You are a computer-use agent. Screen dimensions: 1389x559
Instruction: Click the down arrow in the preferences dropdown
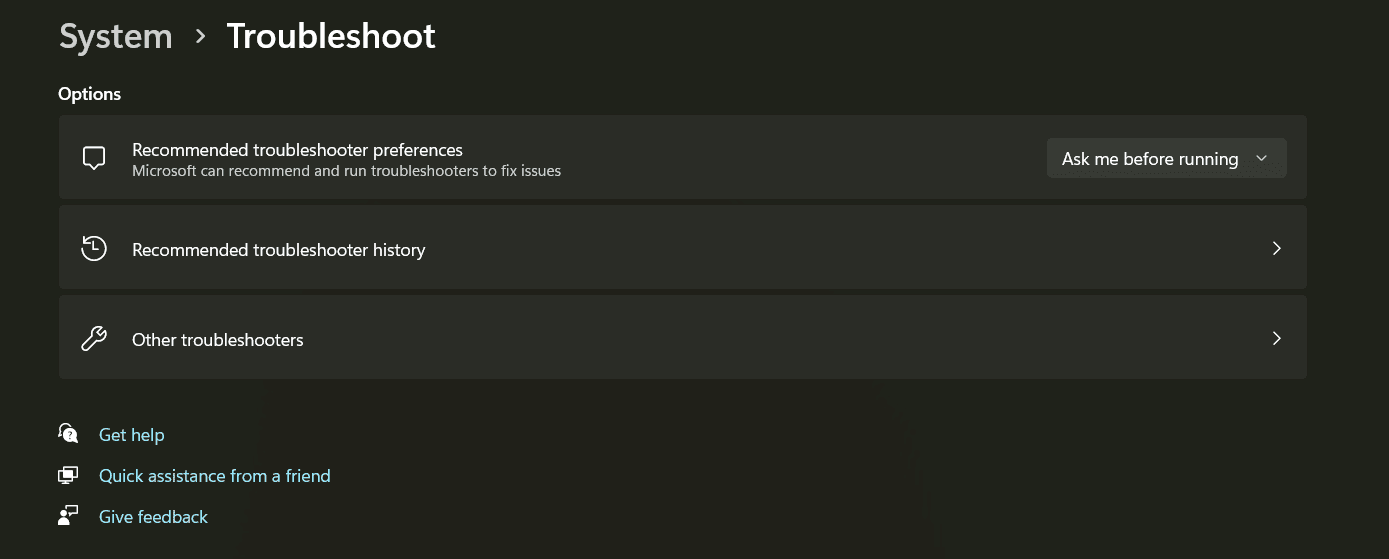(x=1261, y=159)
